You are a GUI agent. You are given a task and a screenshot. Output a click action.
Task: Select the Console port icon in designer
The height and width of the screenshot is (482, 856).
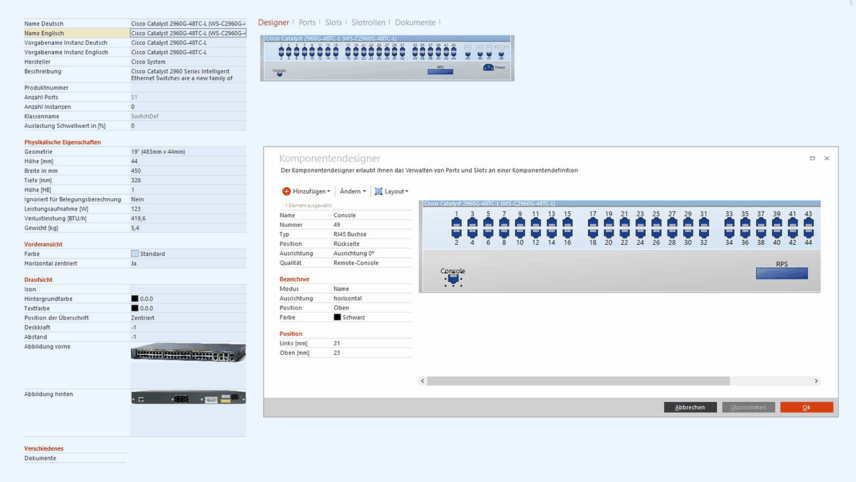click(x=453, y=280)
